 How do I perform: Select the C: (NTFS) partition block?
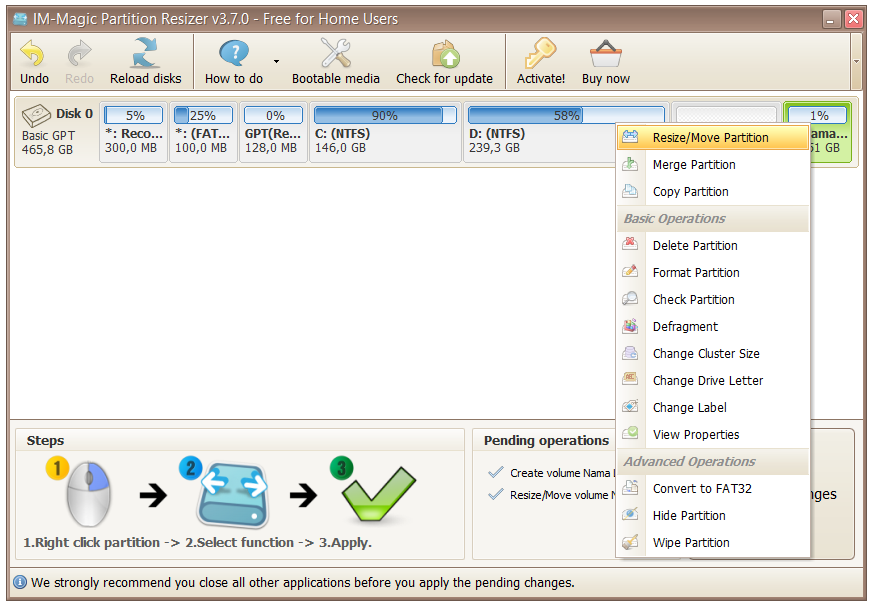384,133
